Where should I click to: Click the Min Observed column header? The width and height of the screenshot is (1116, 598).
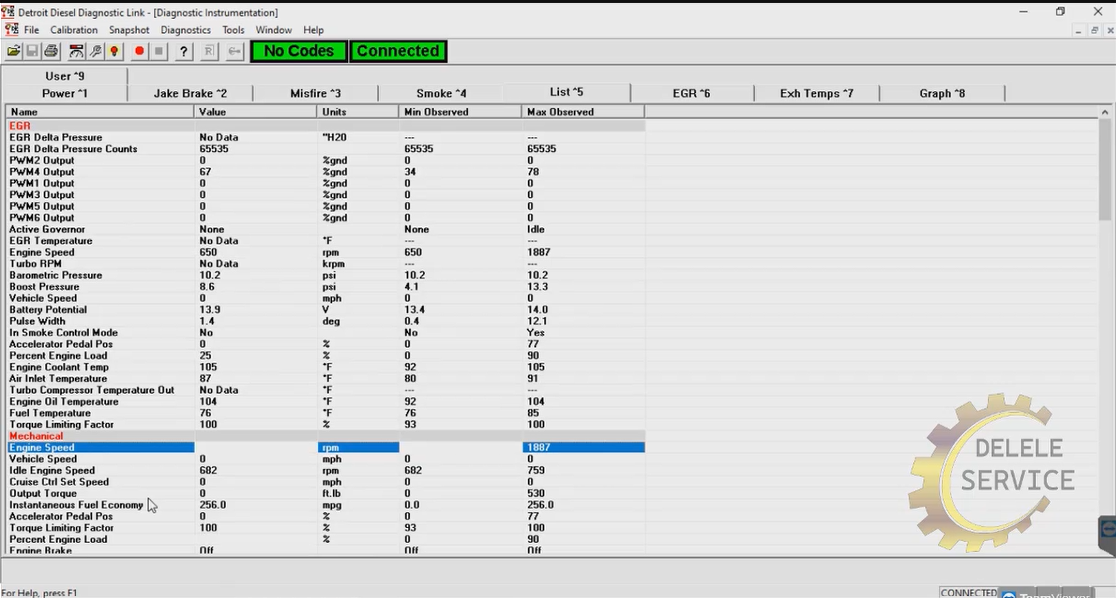pyautogui.click(x=460, y=112)
